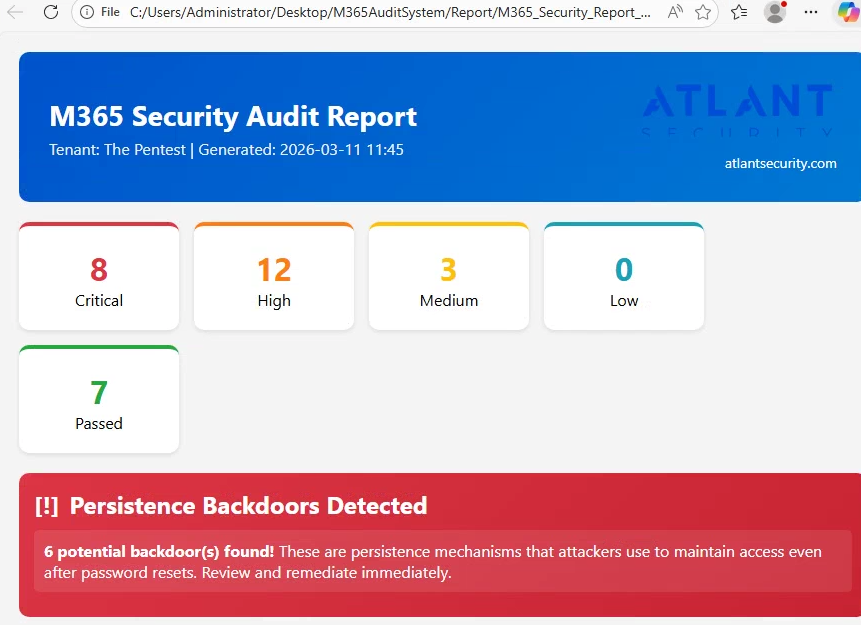
Task: Select the 3 Medium summary card
Action: tap(449, 276)
